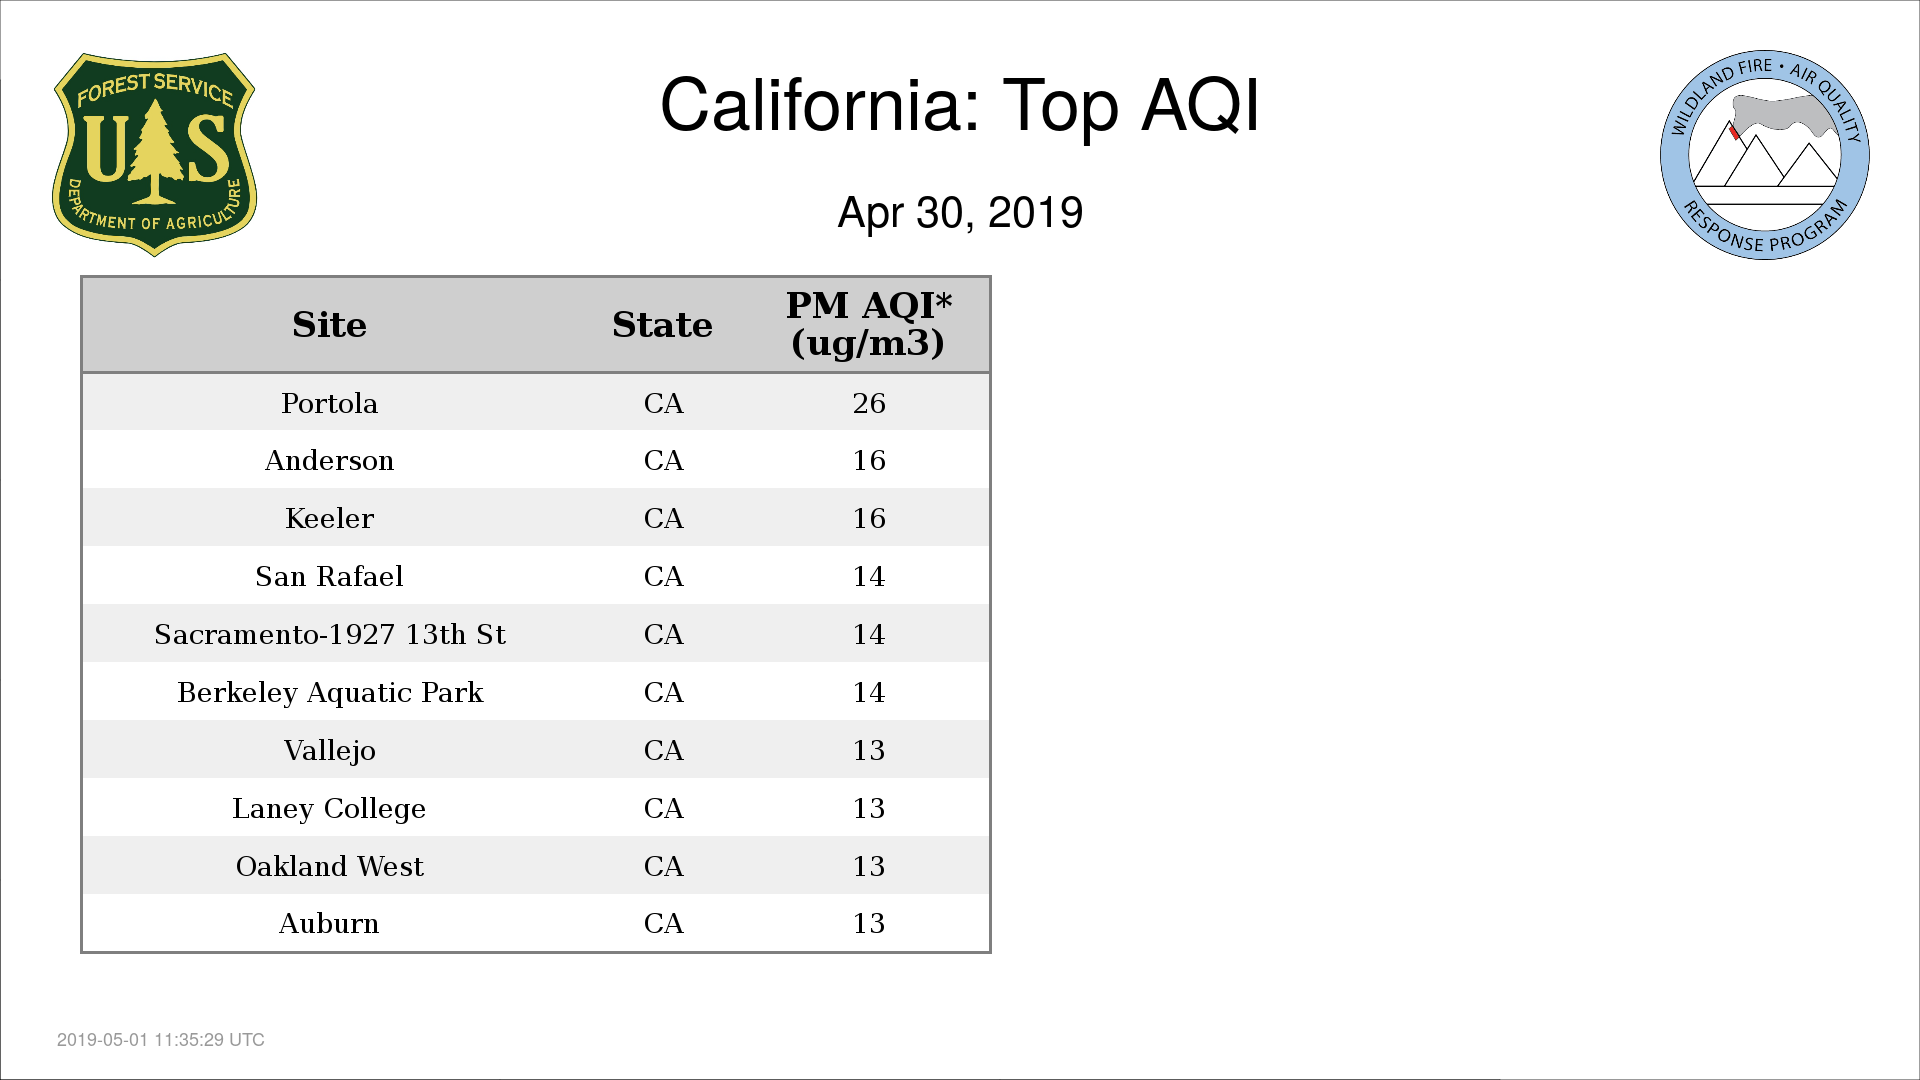Viewport: 1920px width, 1080px height.
Task: Click the San Rafael row
Action: 536,576
